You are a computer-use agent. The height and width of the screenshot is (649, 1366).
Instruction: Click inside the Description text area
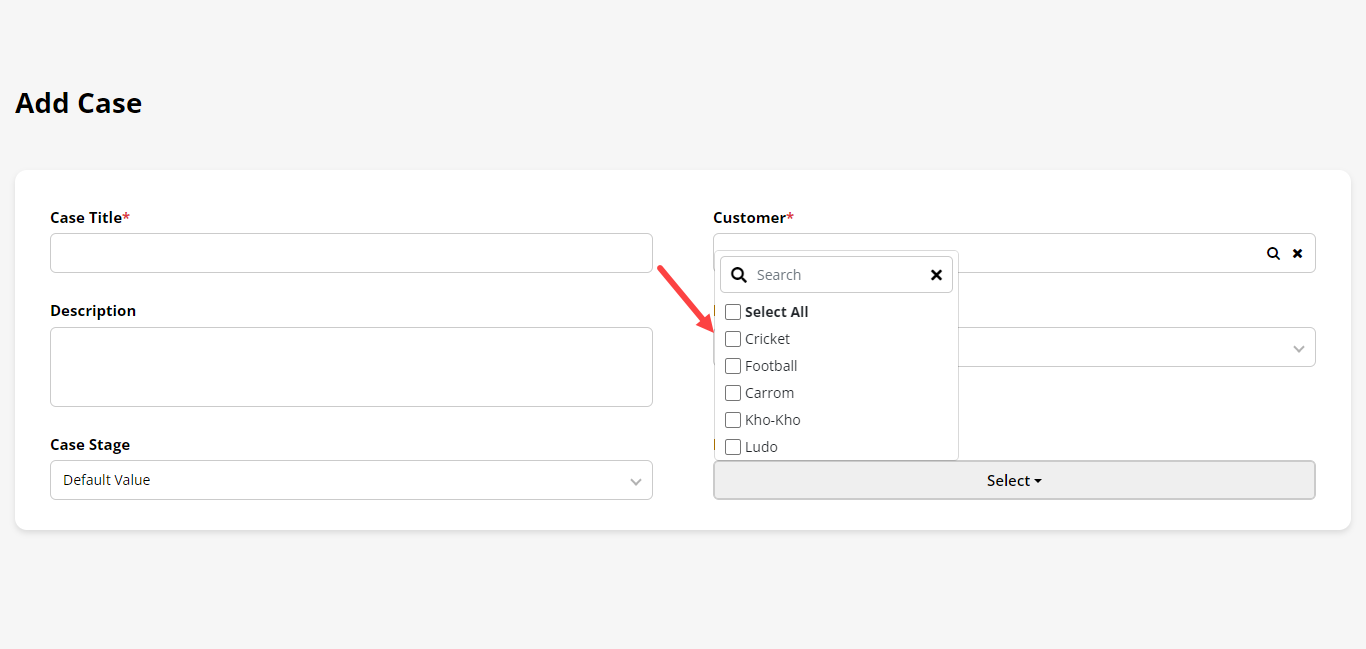350,367
